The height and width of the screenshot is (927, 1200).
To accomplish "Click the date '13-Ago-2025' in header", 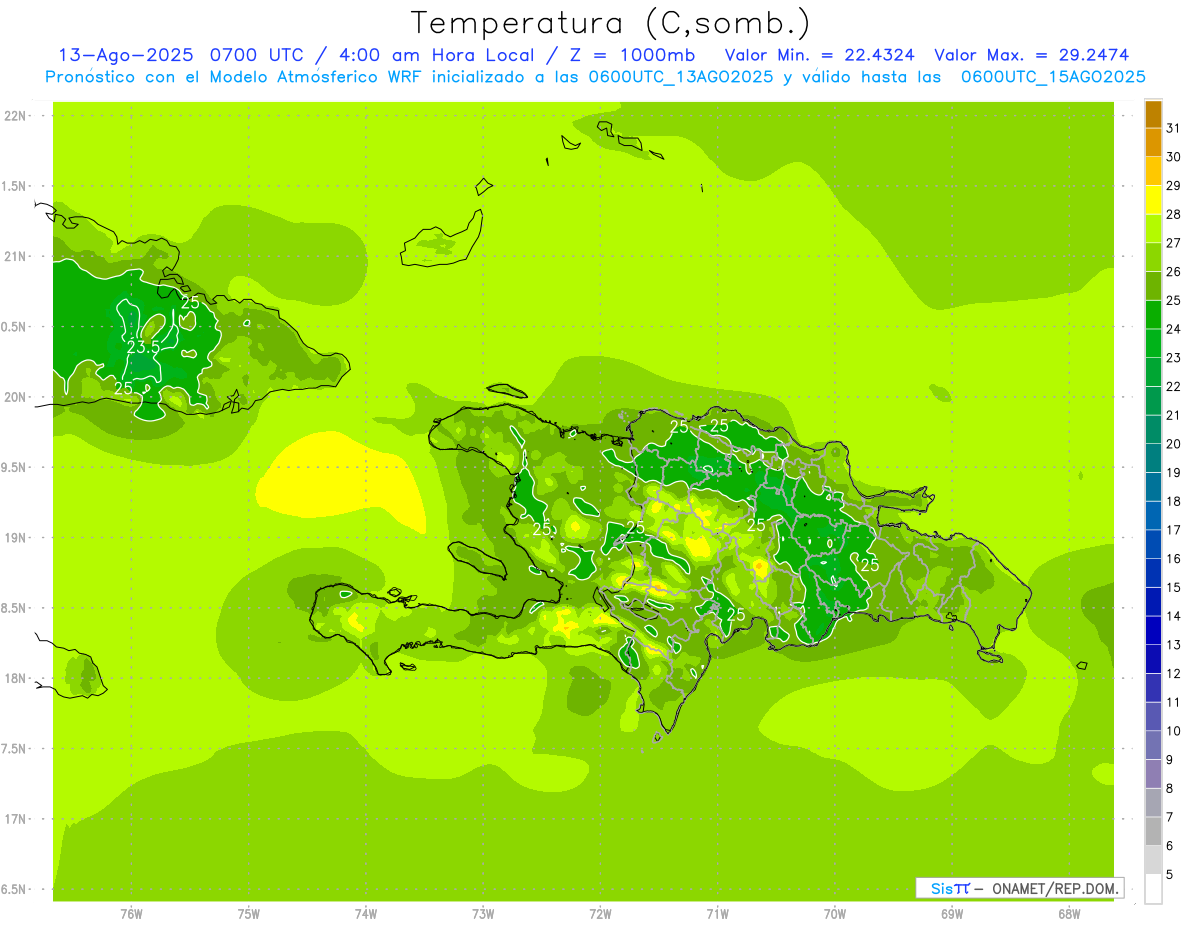I will 128,55.
